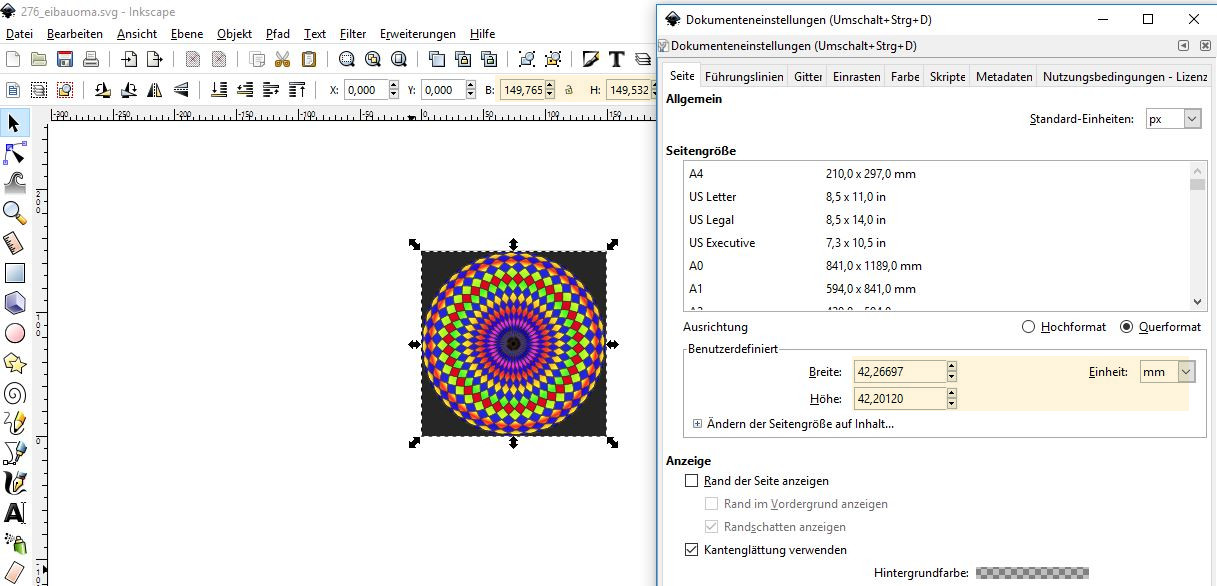
Task: Select the Text tool
Action: tap(15, 513)
